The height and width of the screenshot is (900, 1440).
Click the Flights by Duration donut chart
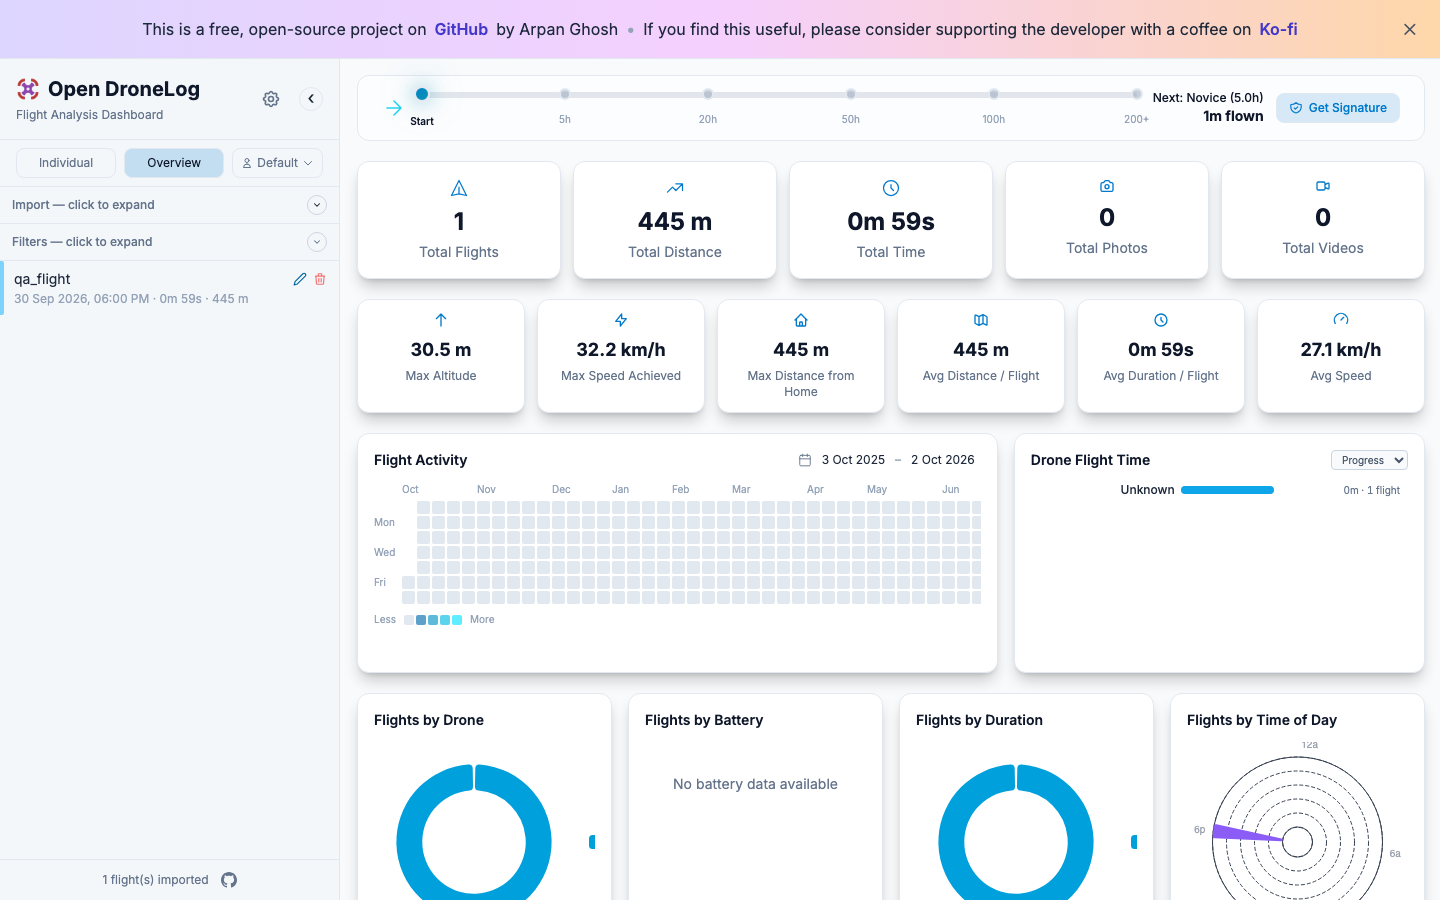pos(1016,830)
